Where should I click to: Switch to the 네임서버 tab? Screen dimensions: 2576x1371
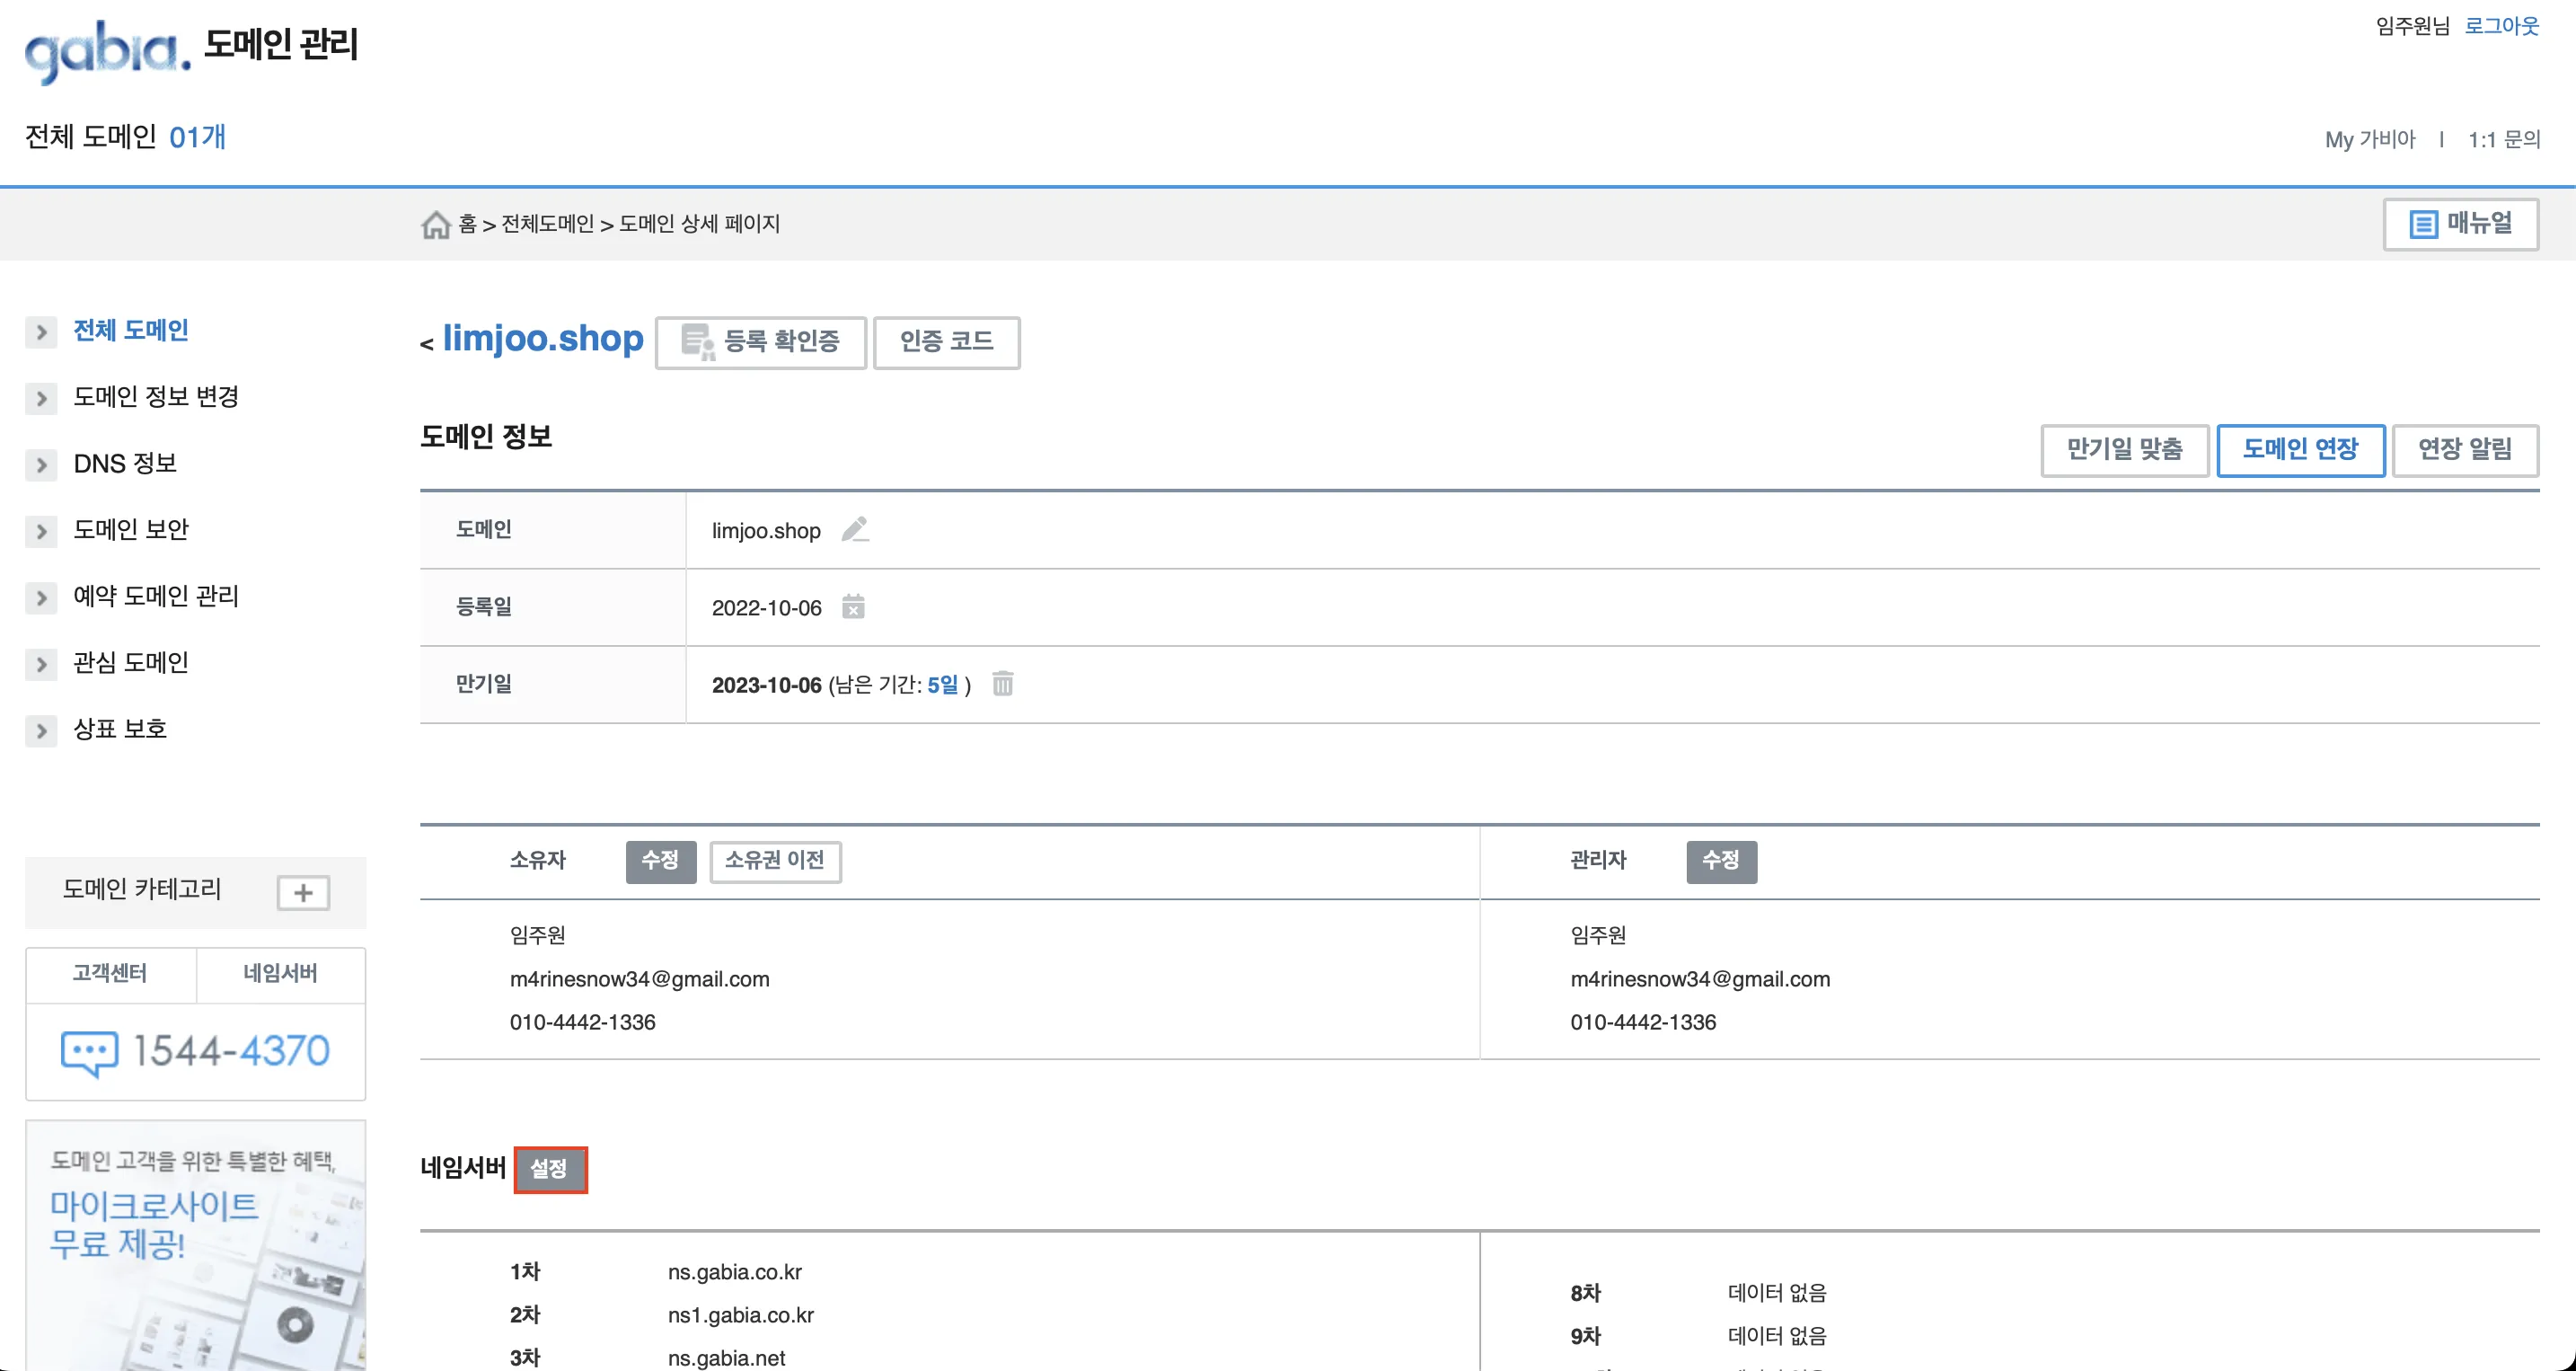click(280, 974)
